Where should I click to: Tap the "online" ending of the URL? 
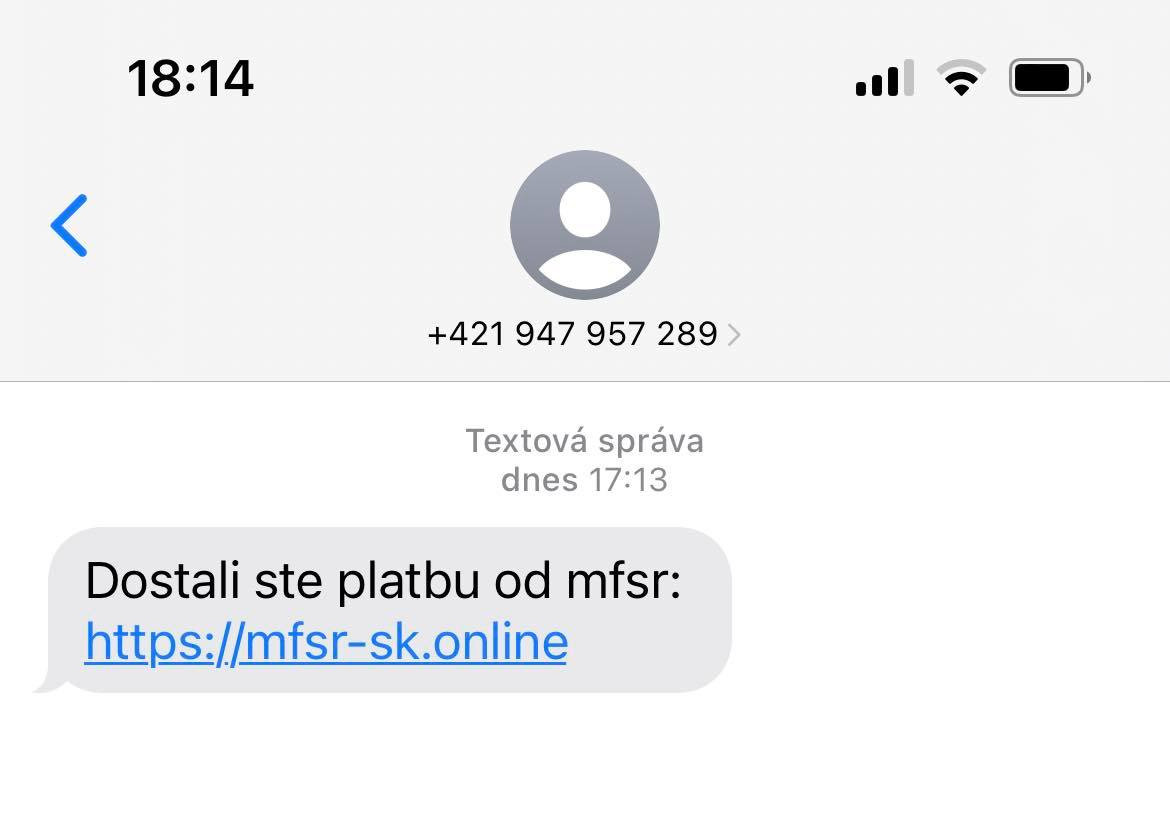(501, 642)
